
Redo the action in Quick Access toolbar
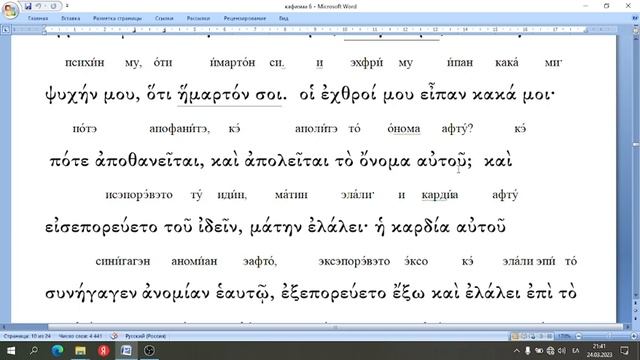(x=53, y=6)
